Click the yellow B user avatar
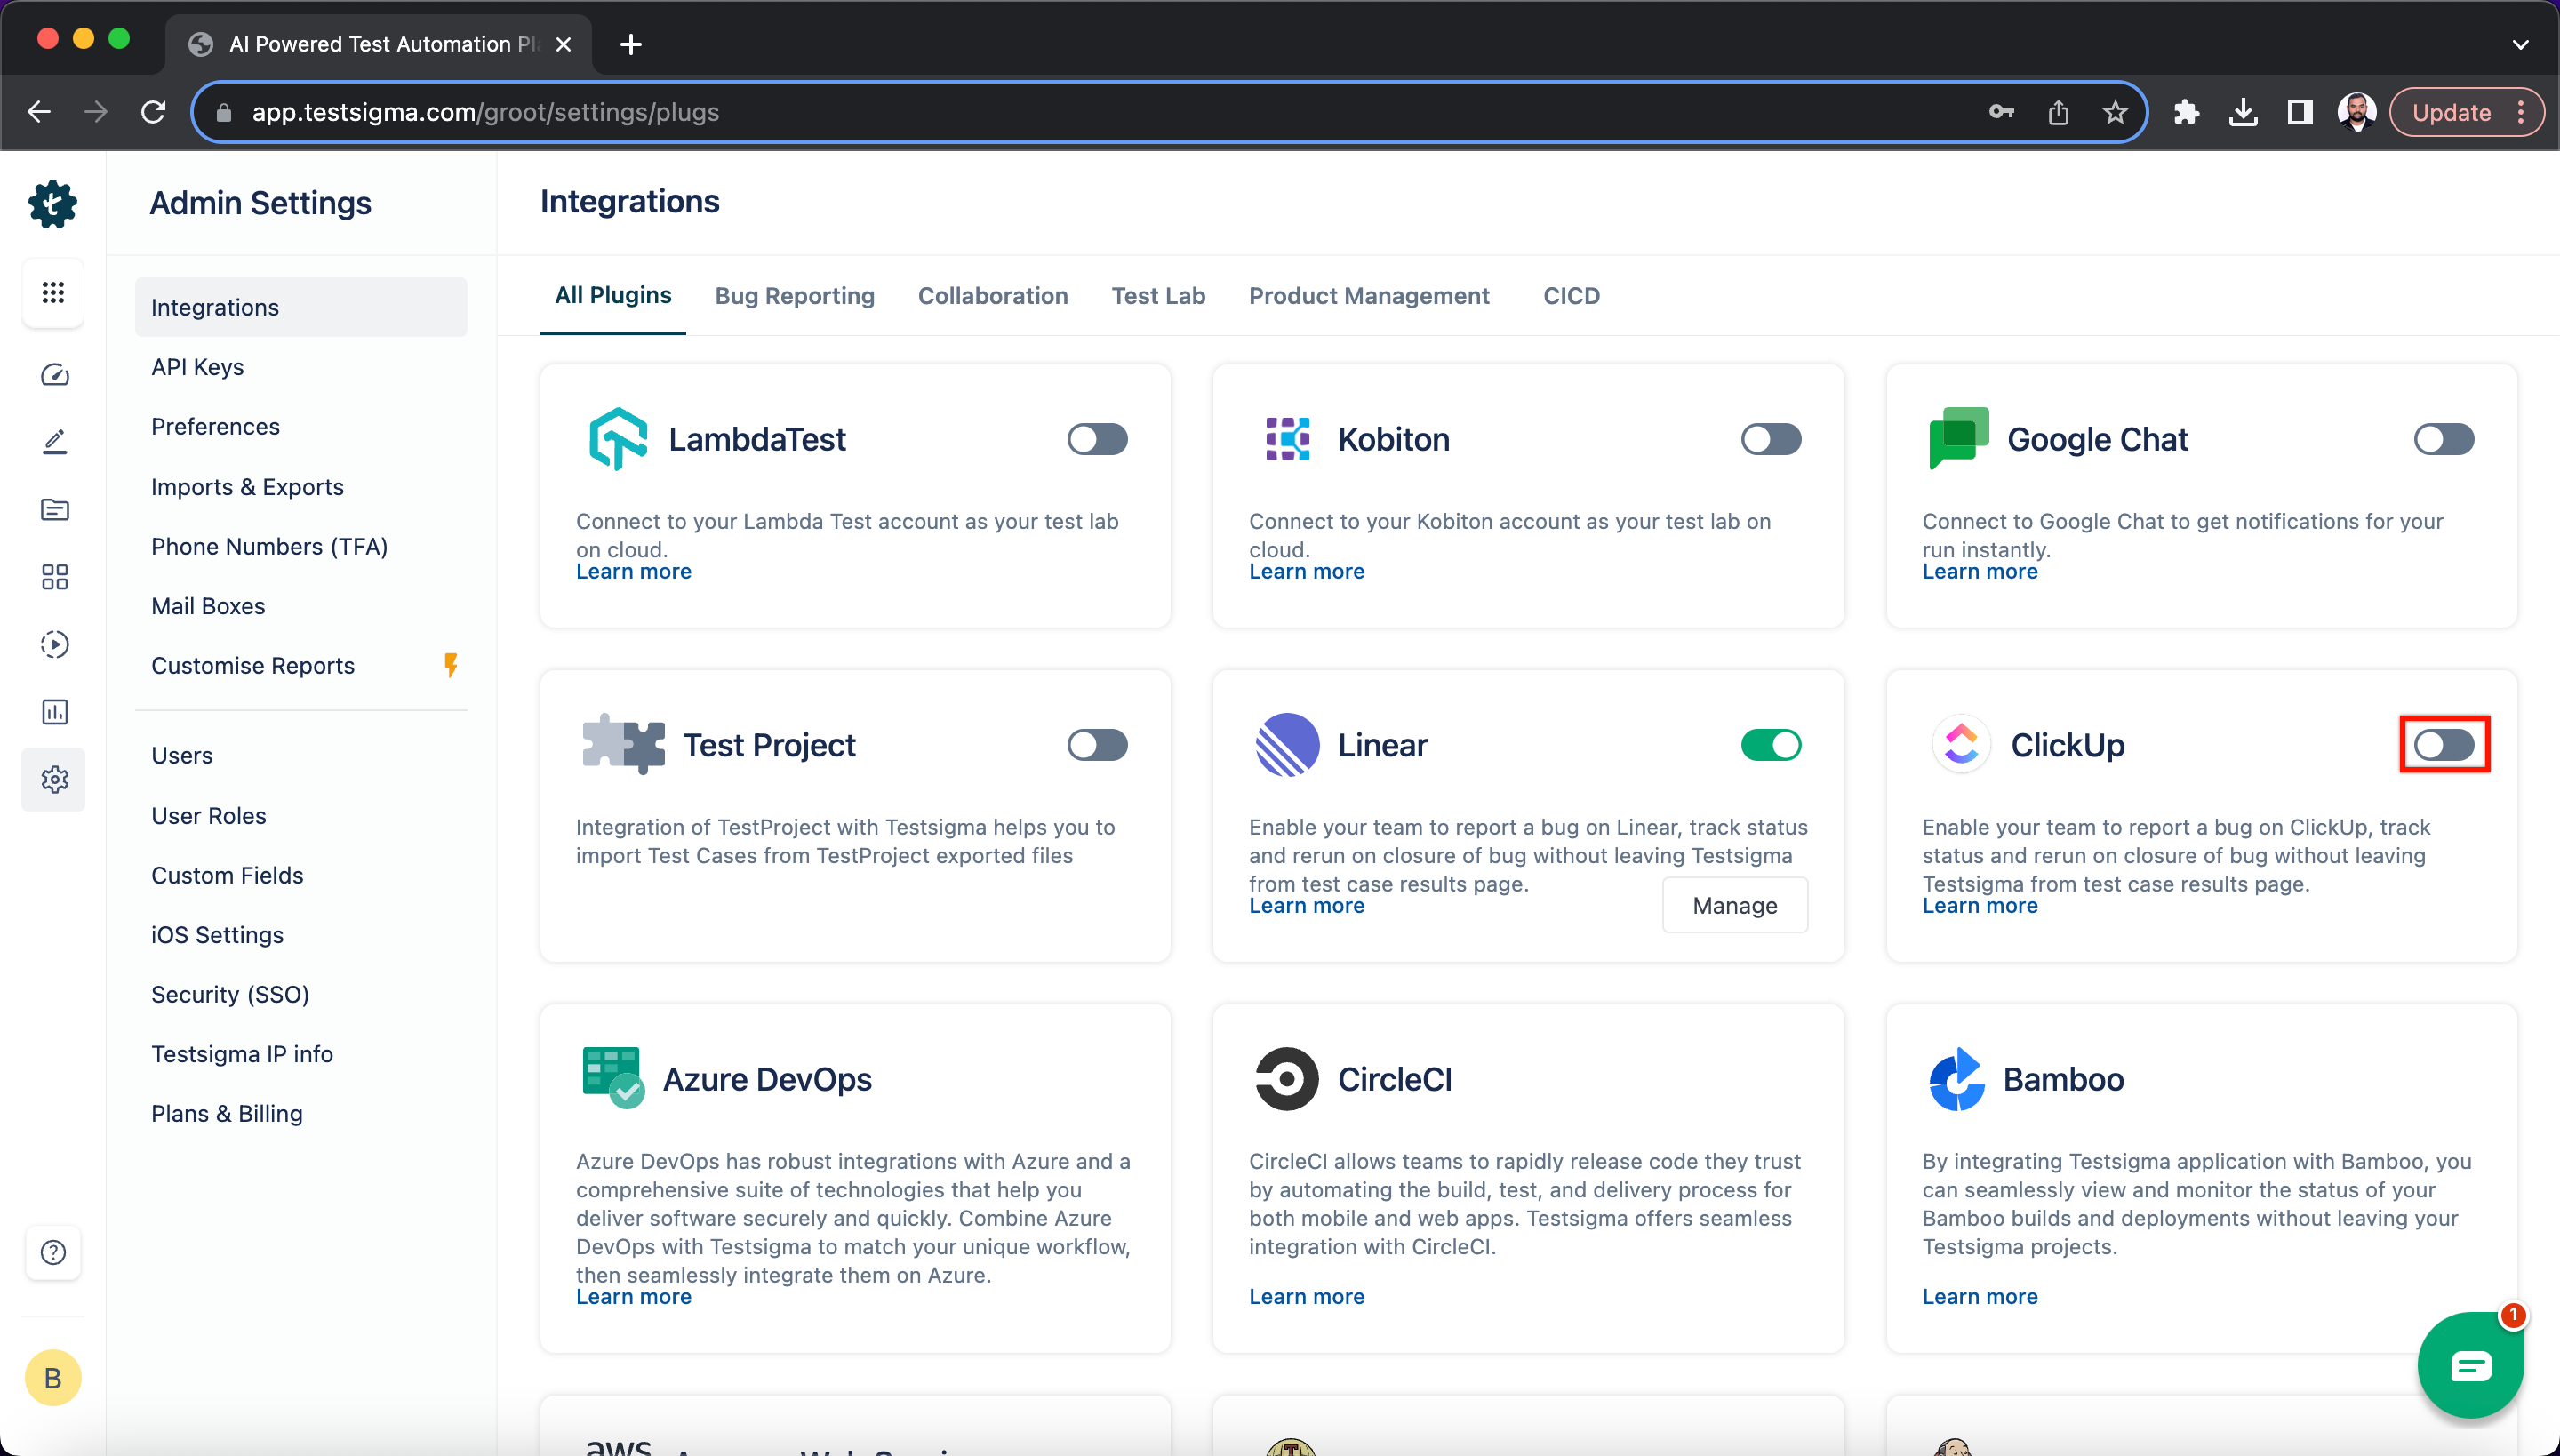 coord(53,1378)
